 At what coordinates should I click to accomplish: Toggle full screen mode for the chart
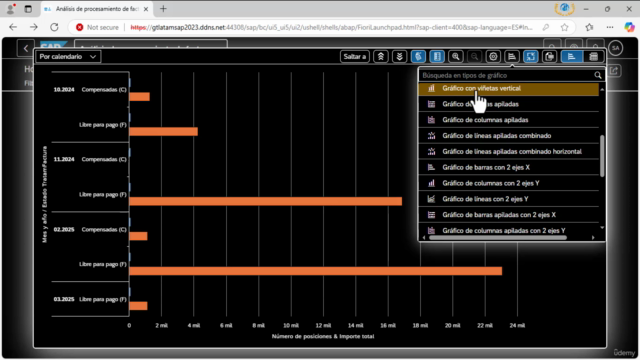(531, 57)
